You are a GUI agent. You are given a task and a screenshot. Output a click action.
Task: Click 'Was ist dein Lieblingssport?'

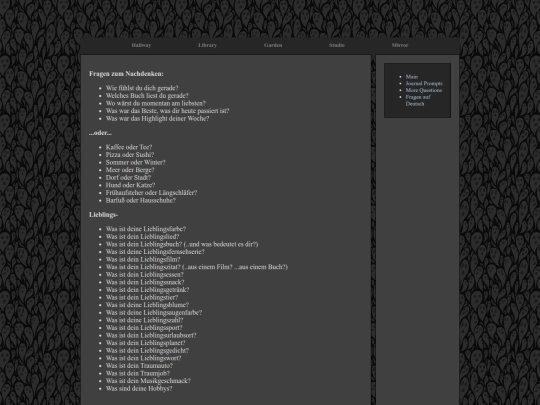[144, 328]
